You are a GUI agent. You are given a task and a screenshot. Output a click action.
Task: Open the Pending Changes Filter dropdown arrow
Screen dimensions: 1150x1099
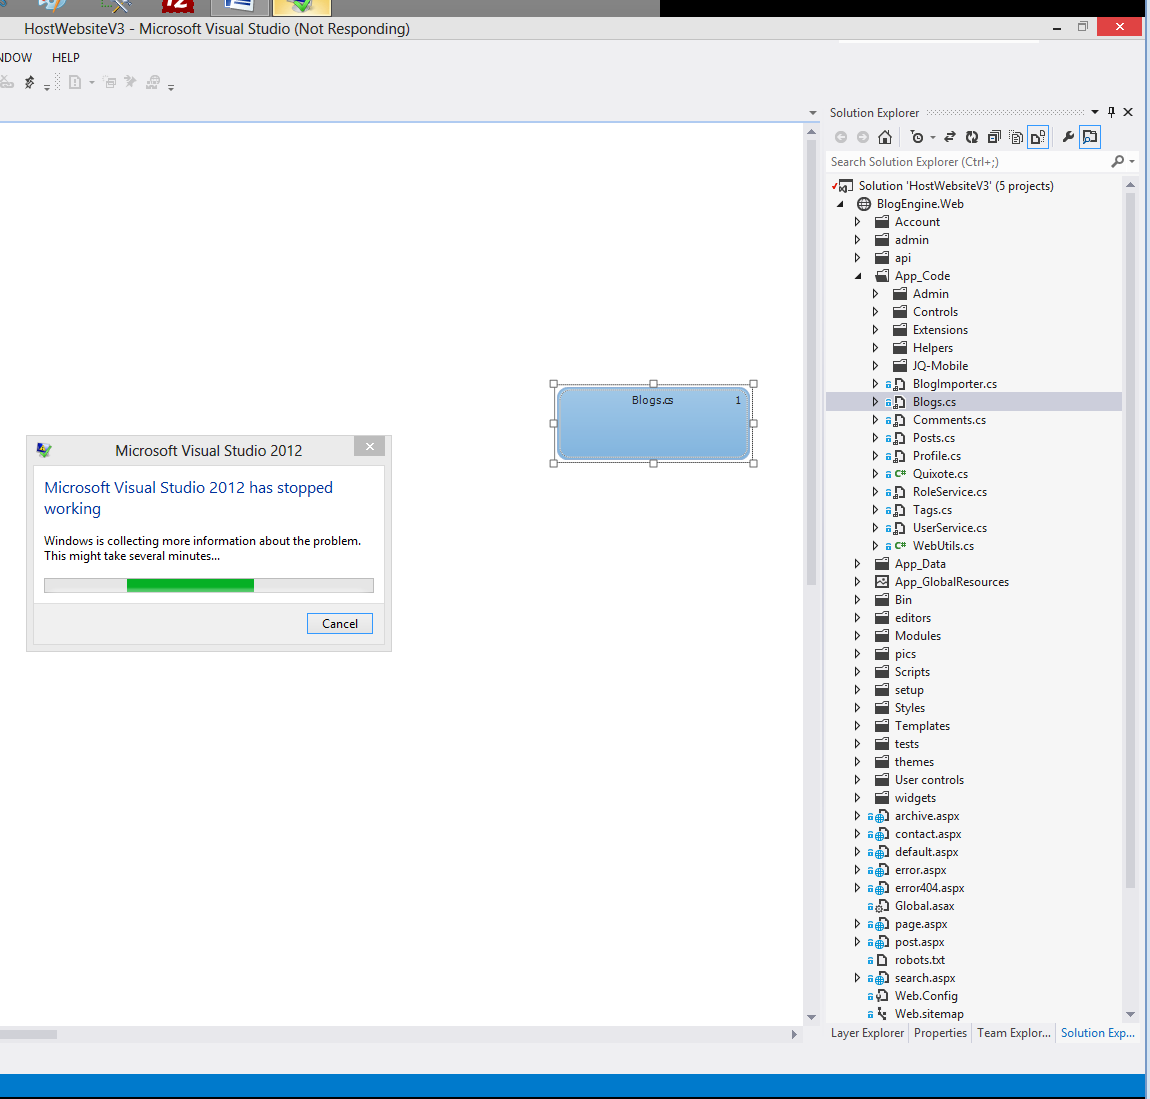[933, 137]
